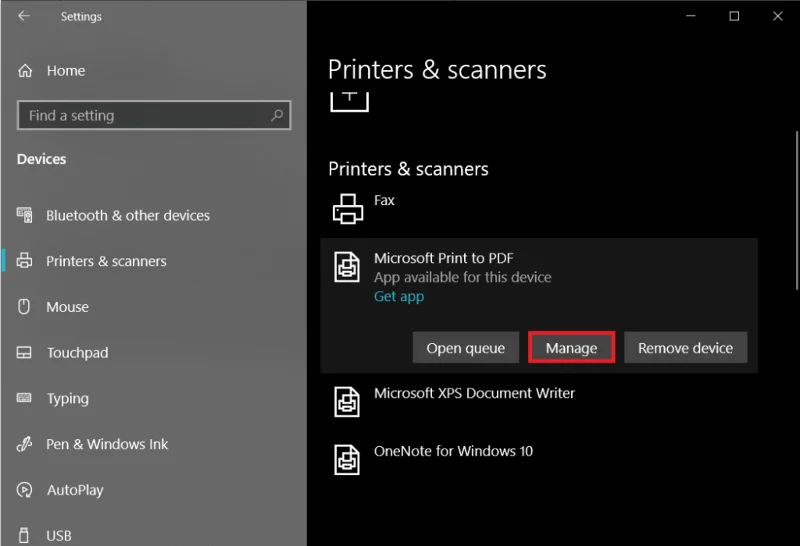Click the Fax printer icon
The width and height of the screenshot is (800, 546).
coord(348,209)
